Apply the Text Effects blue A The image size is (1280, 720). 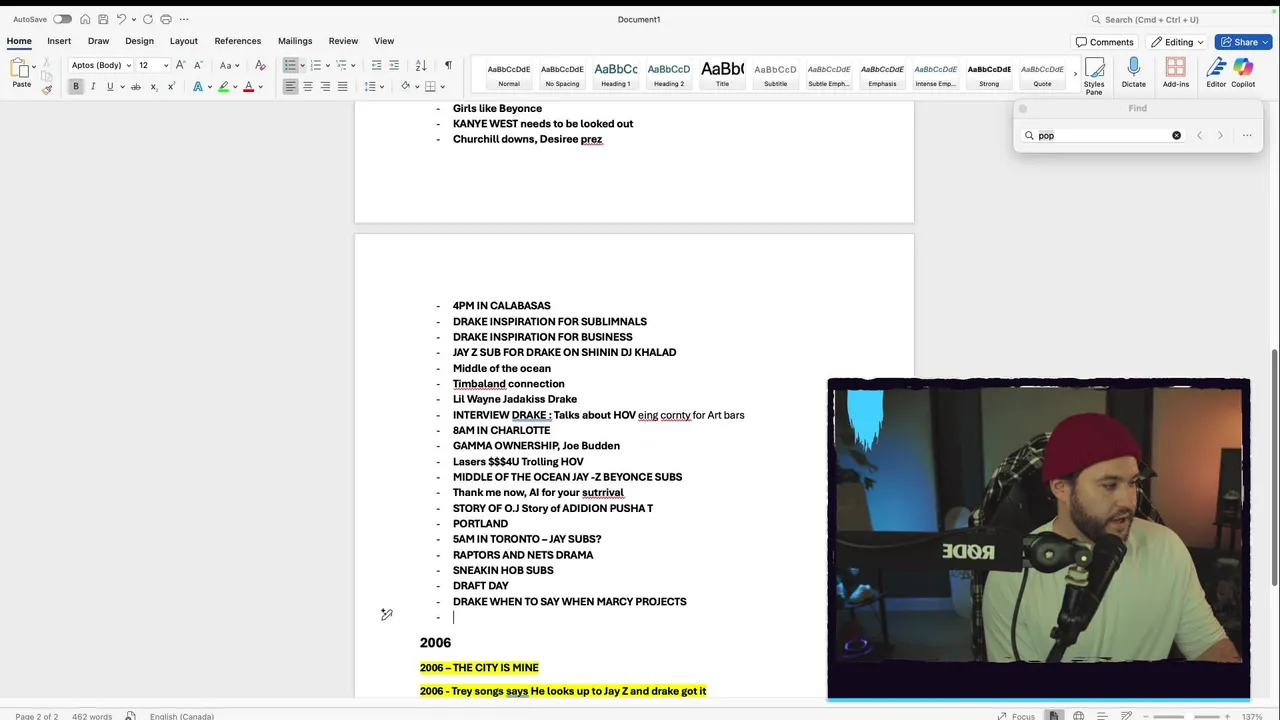click(197, 87)
